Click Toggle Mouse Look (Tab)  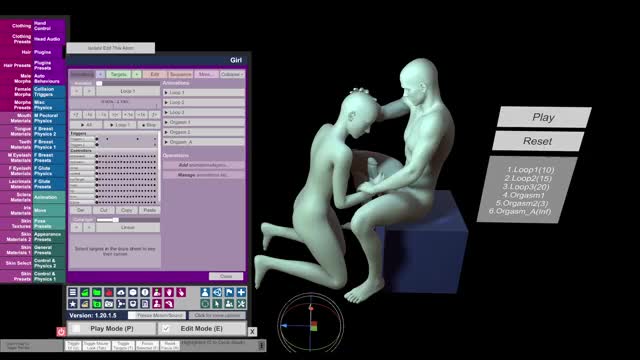click(96, 346)
